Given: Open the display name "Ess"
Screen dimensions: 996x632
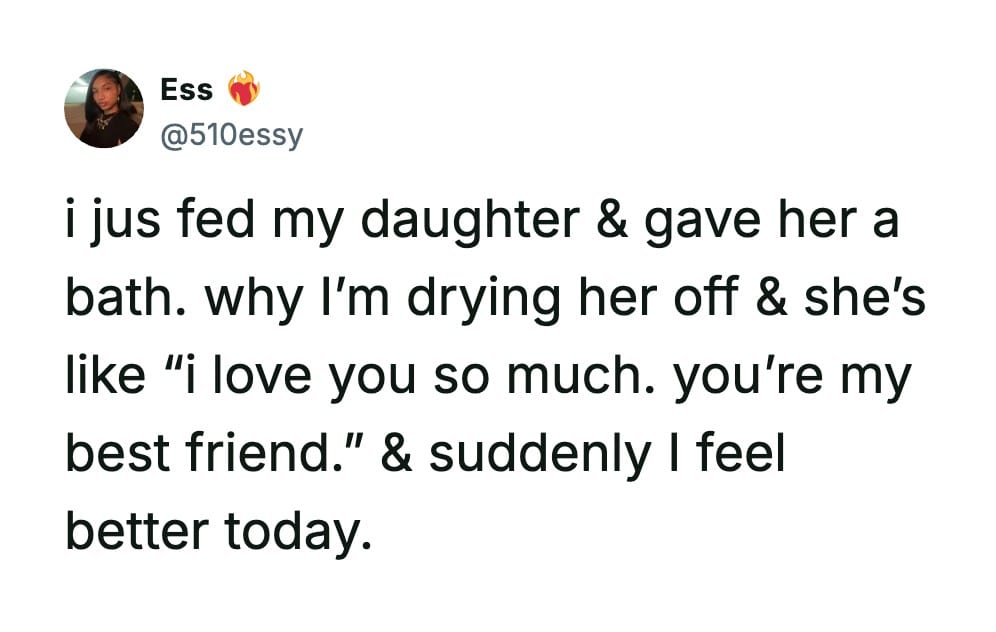Looking at the screenshot, I should tap(186, 90).
